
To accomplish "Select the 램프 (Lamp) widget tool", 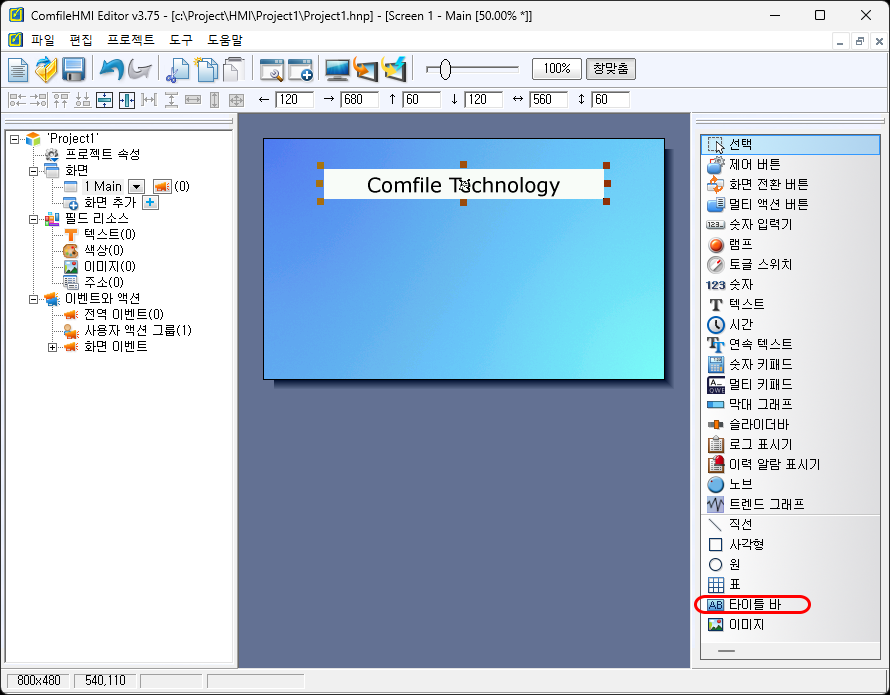I will [x=735, y=244].
